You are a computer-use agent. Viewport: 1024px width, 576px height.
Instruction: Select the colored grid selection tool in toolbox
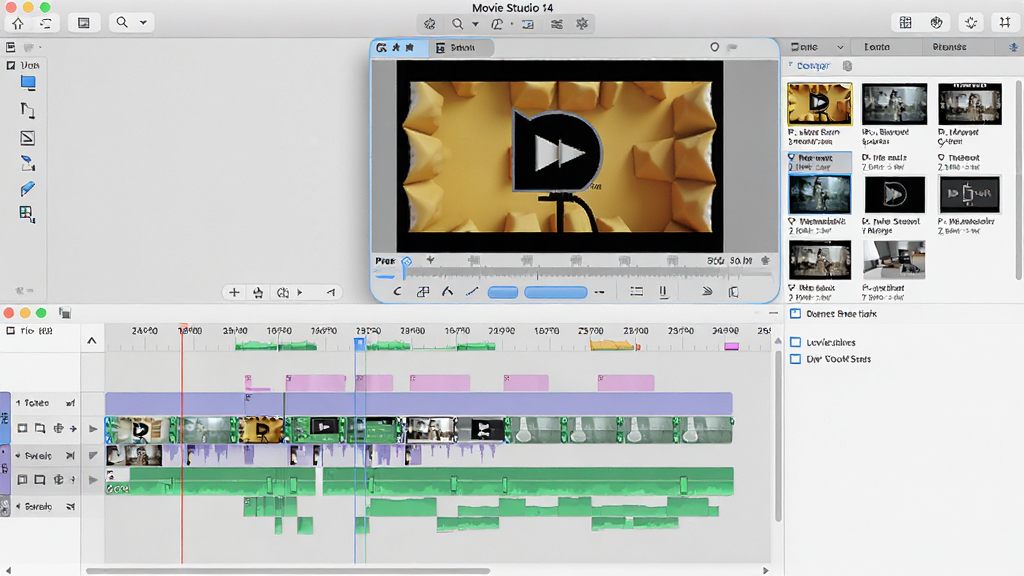(x=27, y=214)
